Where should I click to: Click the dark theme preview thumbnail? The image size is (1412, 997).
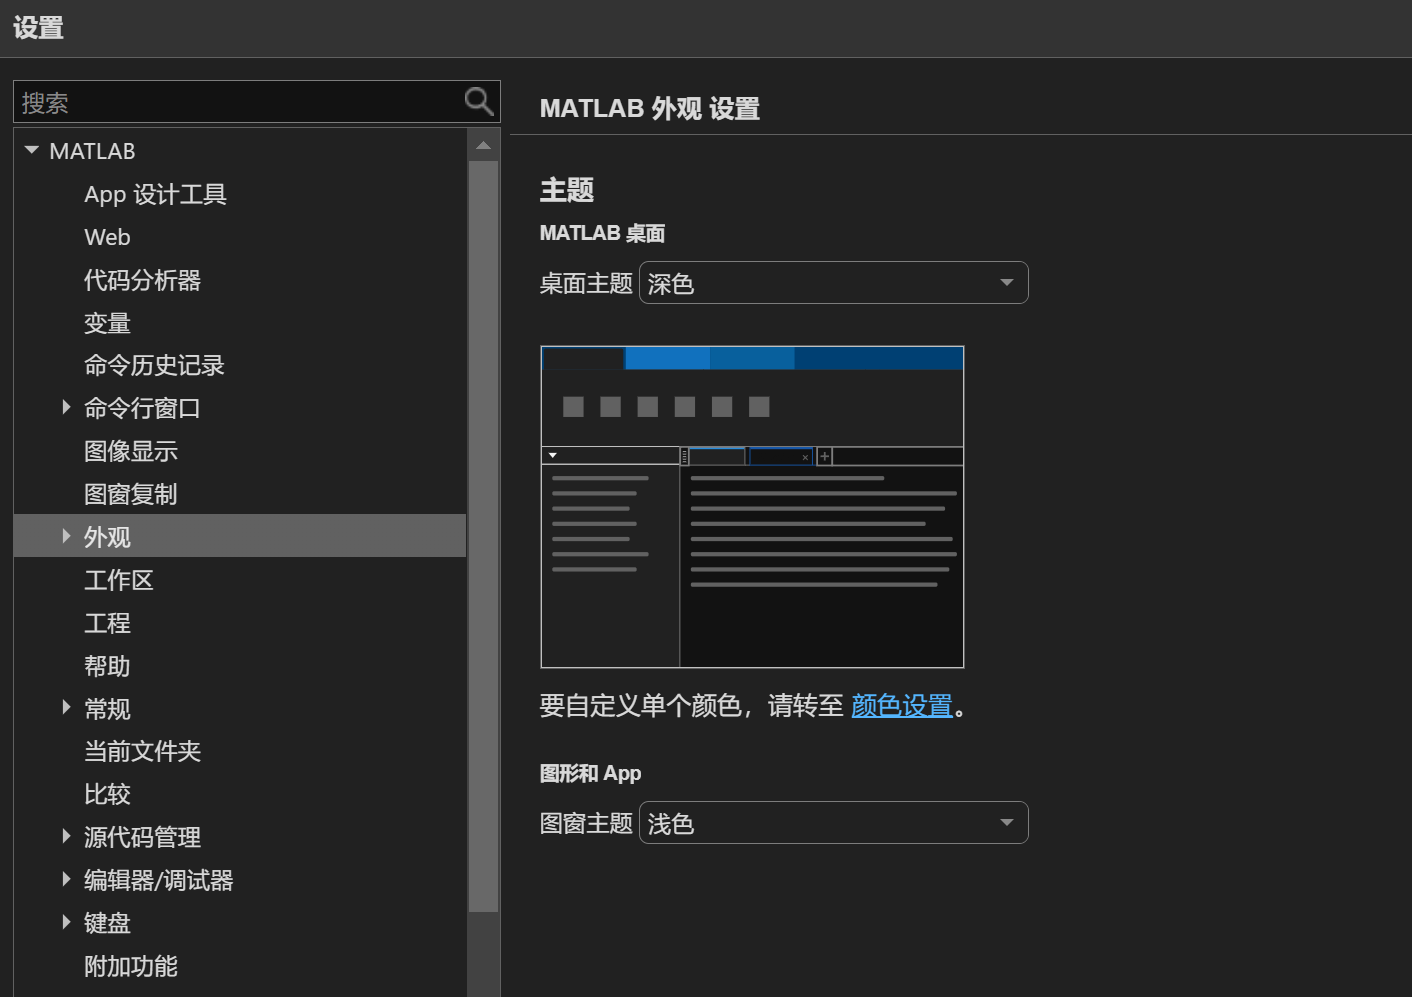tap(752, 507)
